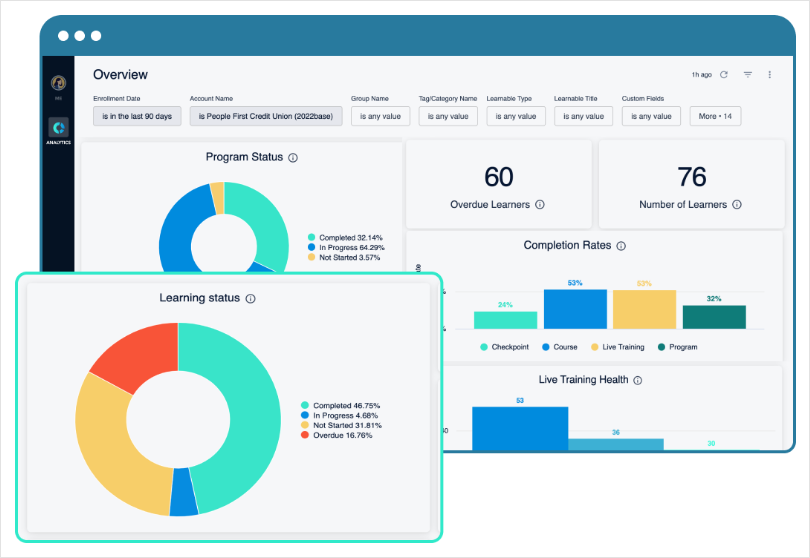Show info for Completion Rates
Screen dimensions: 810x558
tap(621, 246)
